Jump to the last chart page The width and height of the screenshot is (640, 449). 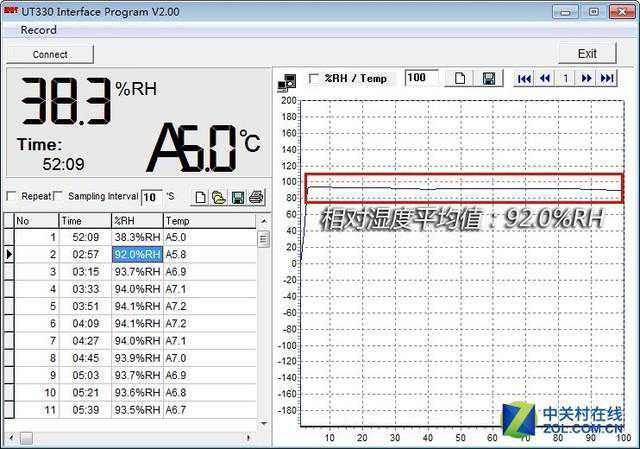click(607, 78)
